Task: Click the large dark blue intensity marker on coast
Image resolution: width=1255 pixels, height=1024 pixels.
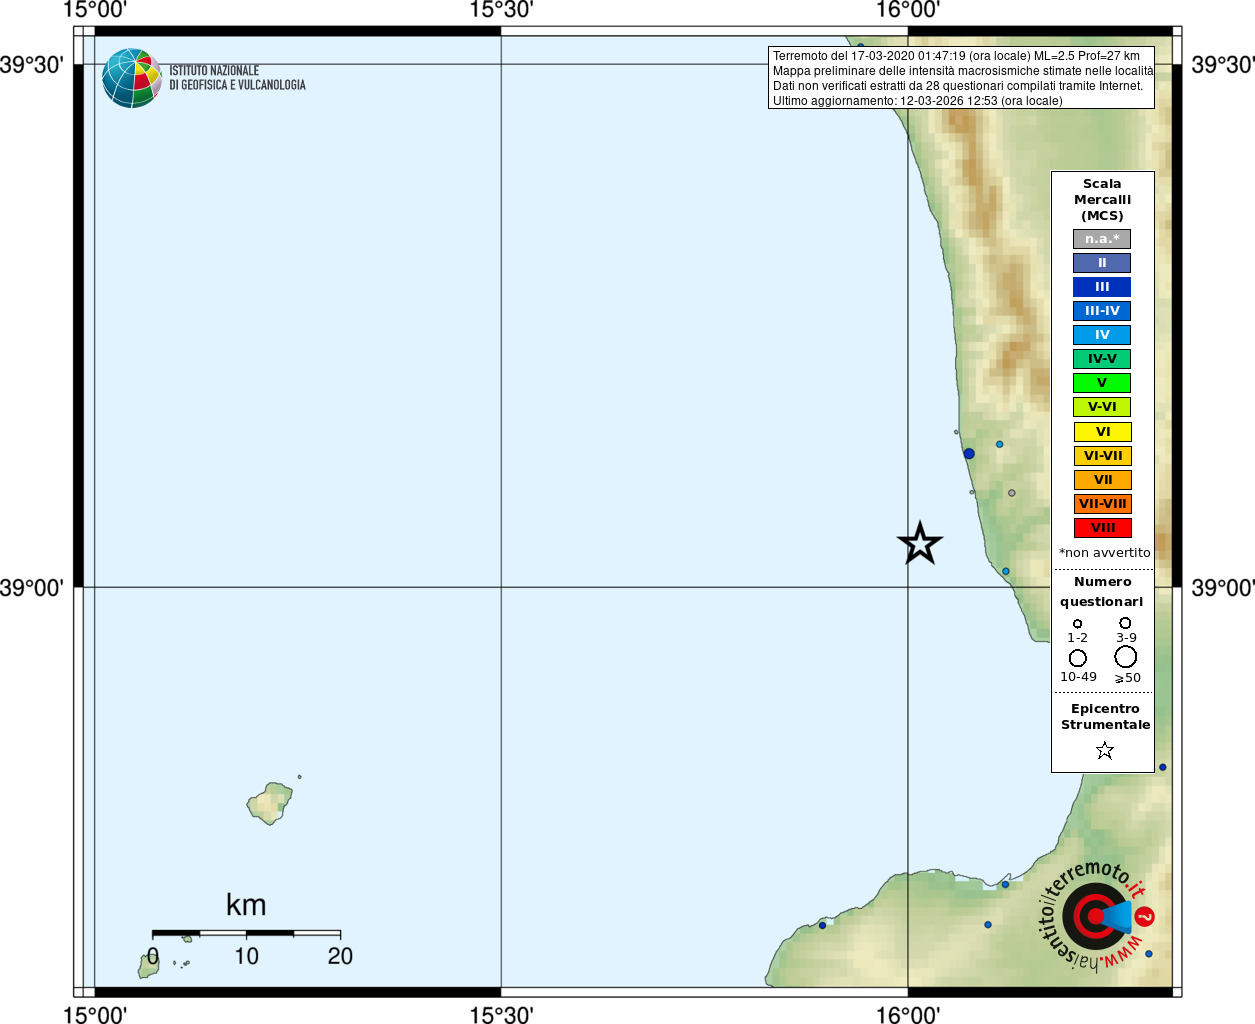Action: [969, 454]
